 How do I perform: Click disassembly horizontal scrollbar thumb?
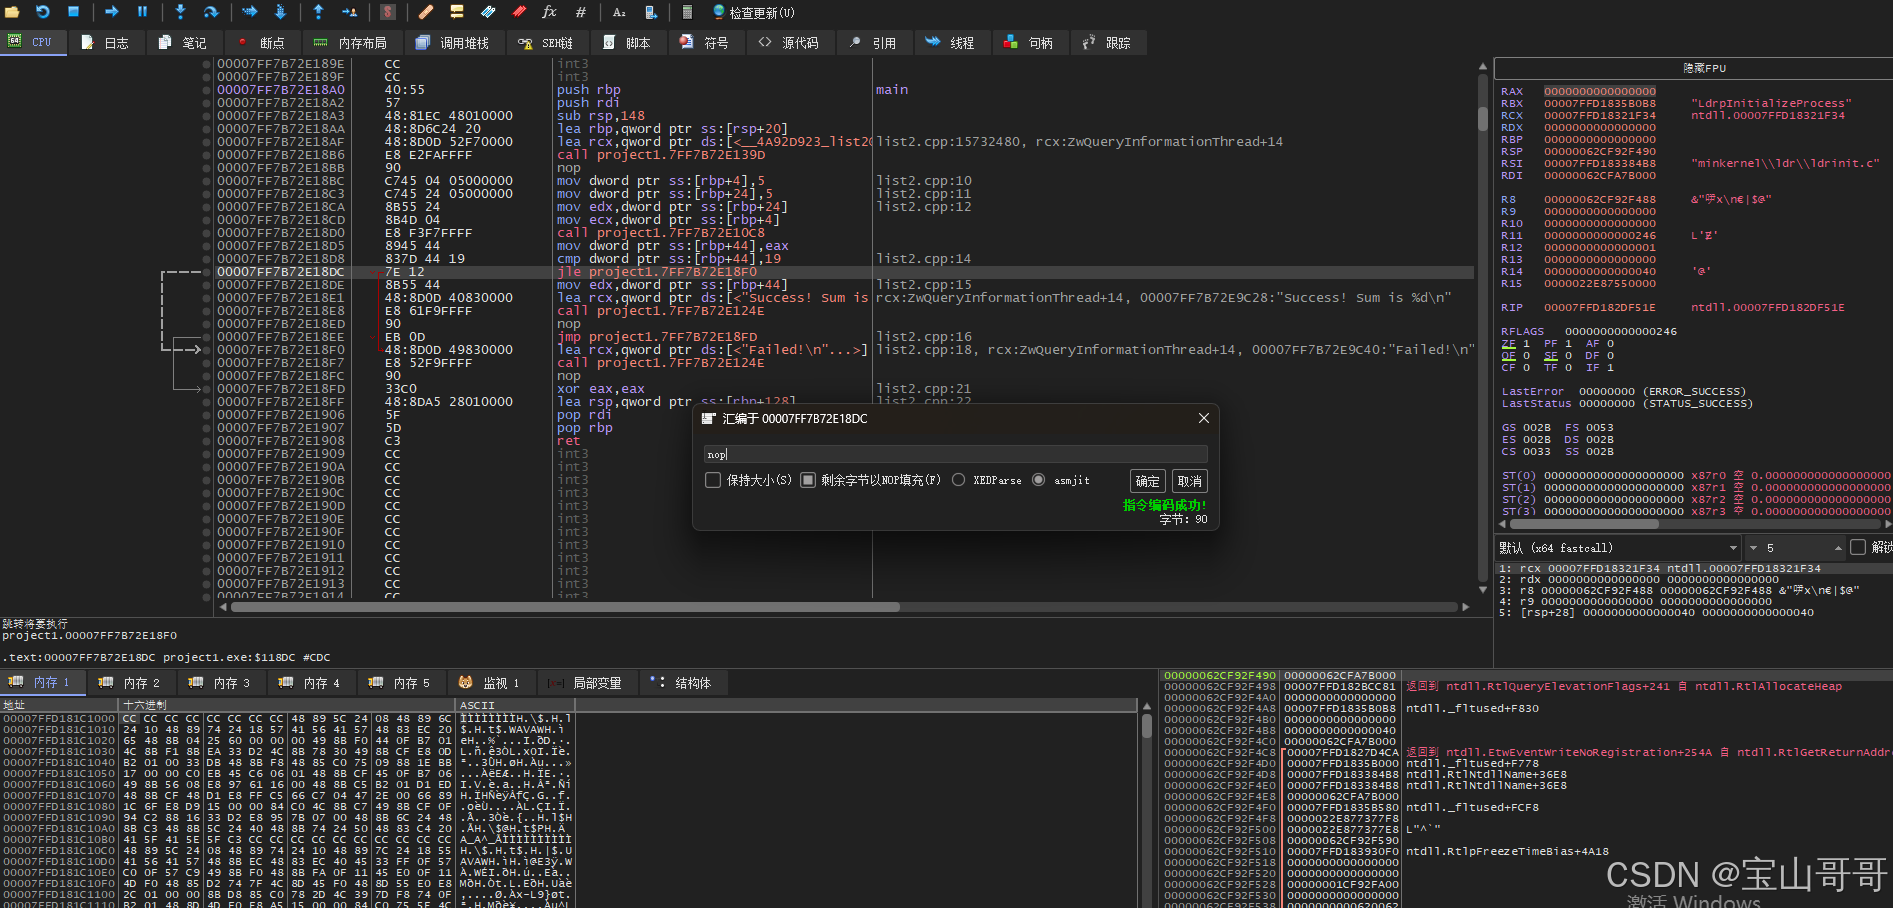point(566,607)
